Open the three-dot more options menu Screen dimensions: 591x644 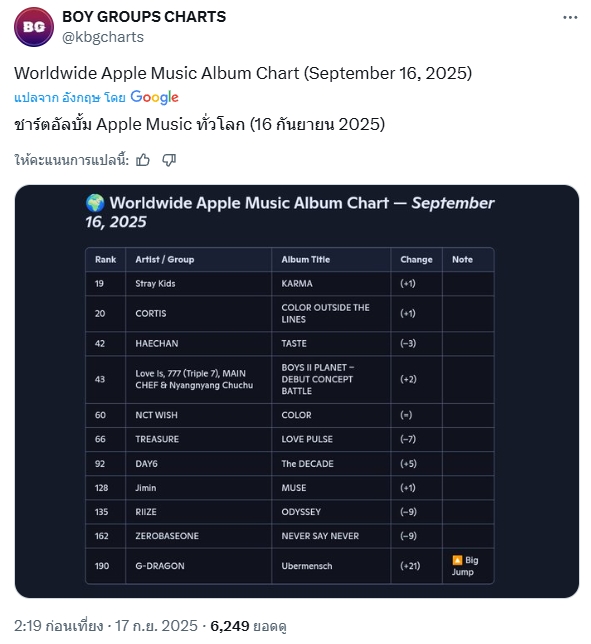click(570, 17)
